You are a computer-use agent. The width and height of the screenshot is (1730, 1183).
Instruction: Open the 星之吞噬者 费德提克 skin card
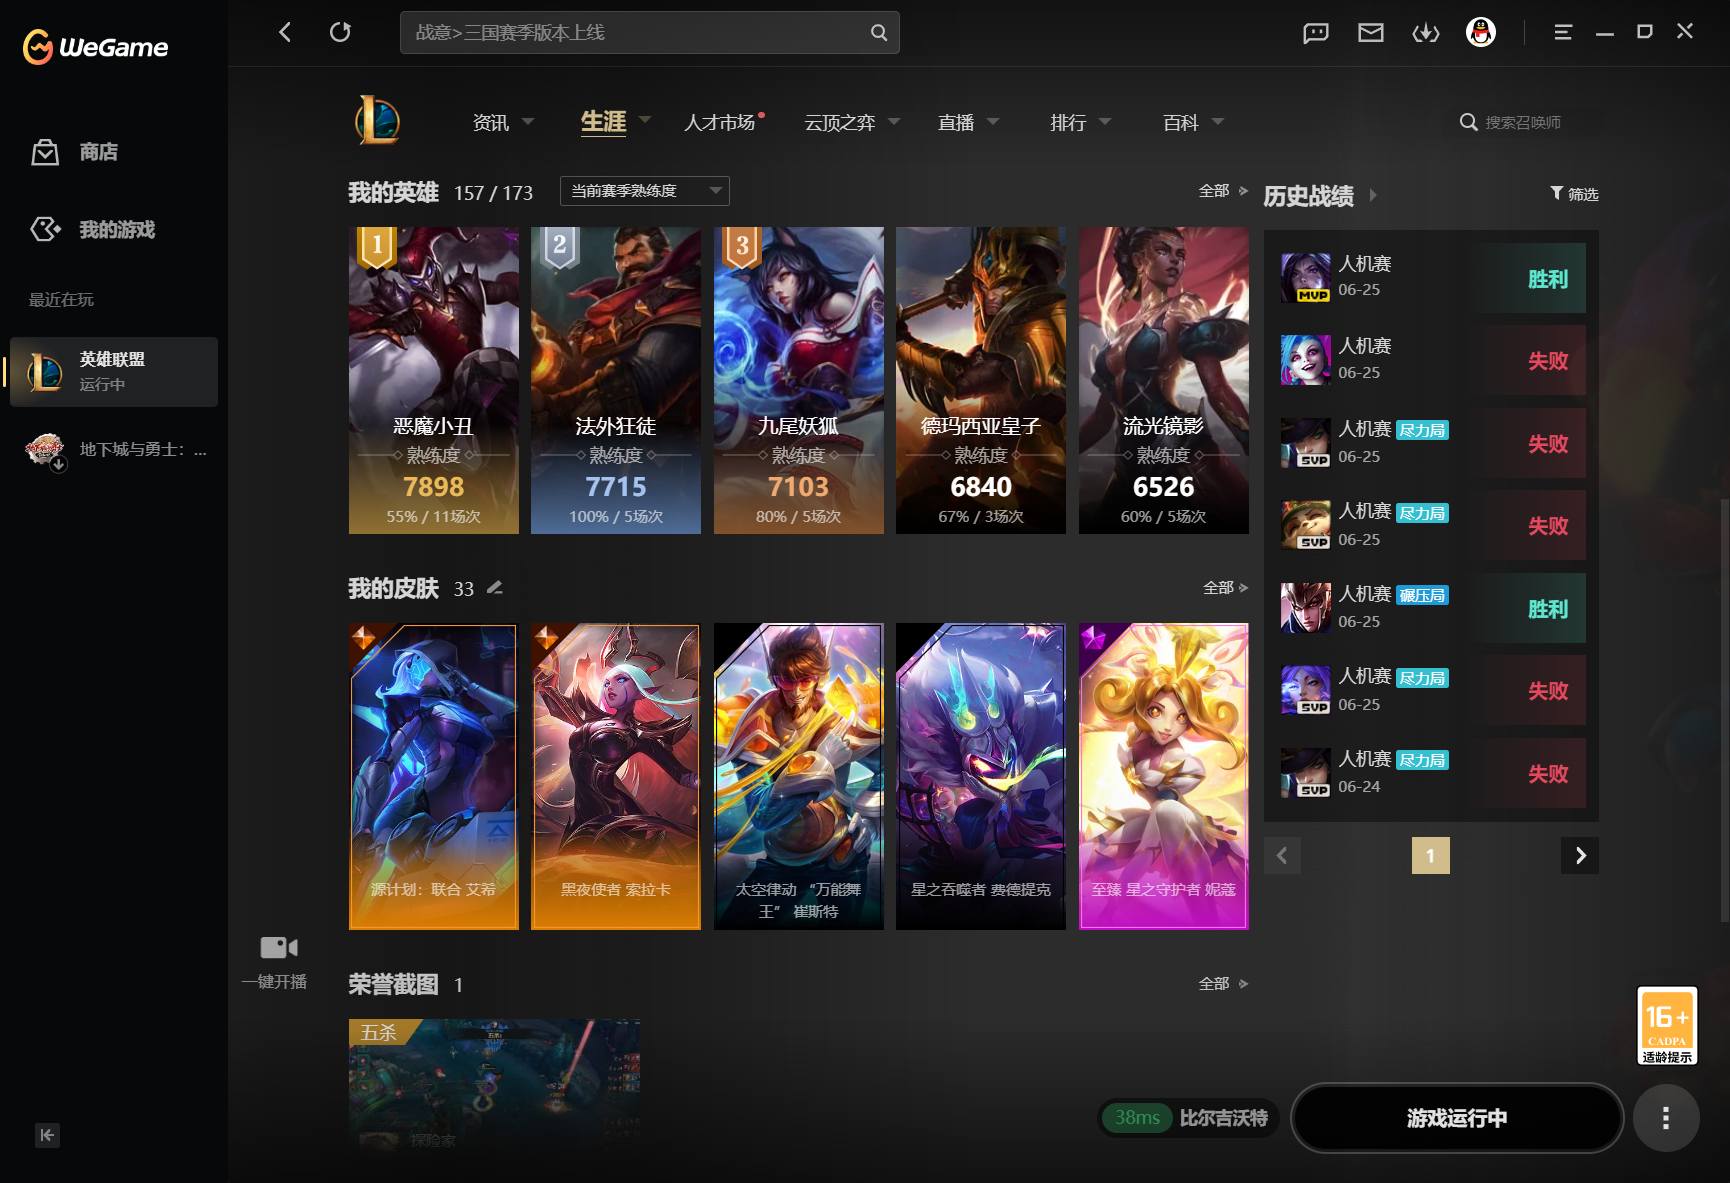981,777
